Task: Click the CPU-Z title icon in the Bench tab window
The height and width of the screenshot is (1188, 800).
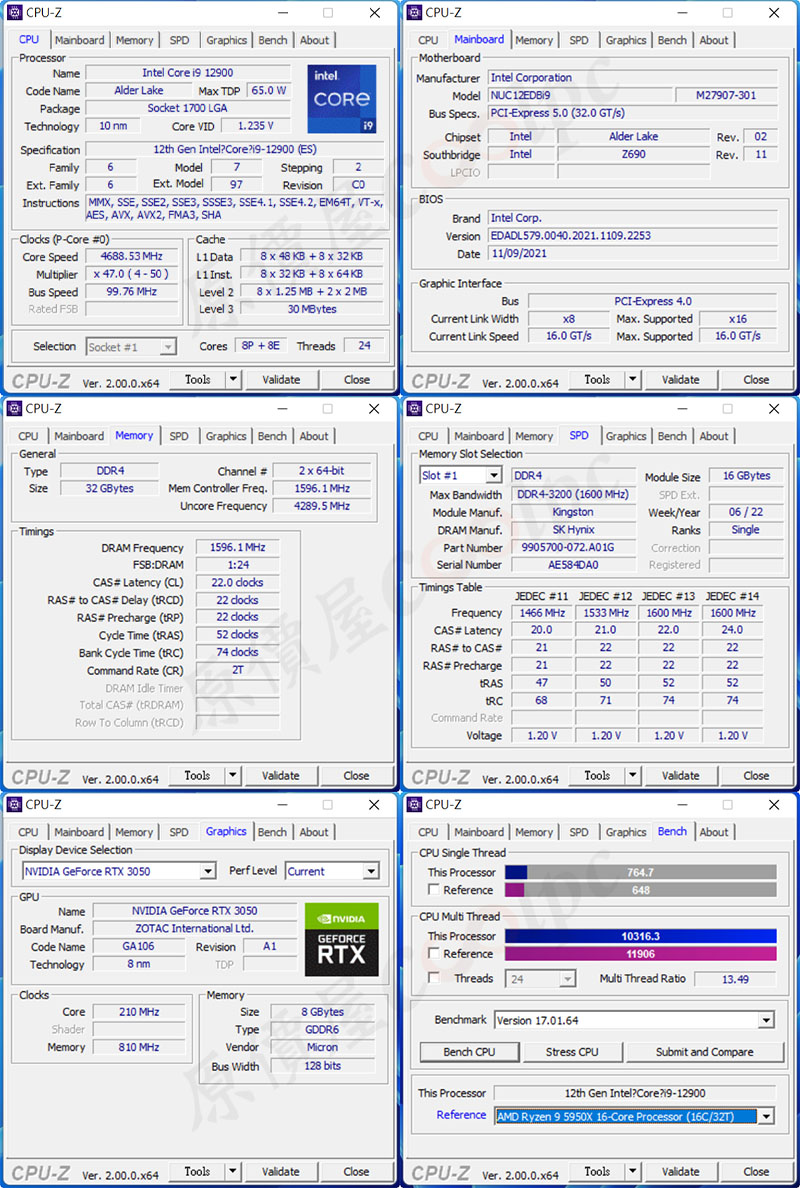Action: (414, 805)
